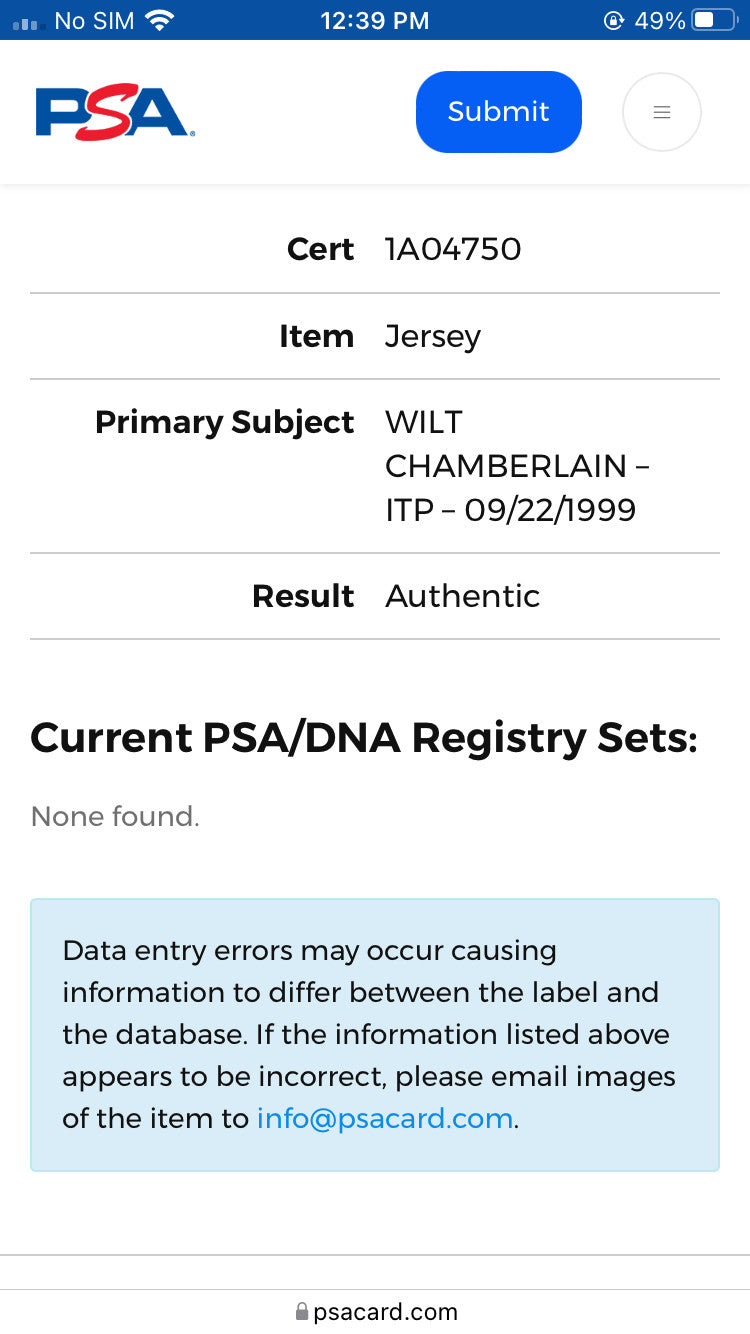This screenshot has width=750, height=1334.
Task: Open the hamburger menu
Action: [x=661, y=112]
